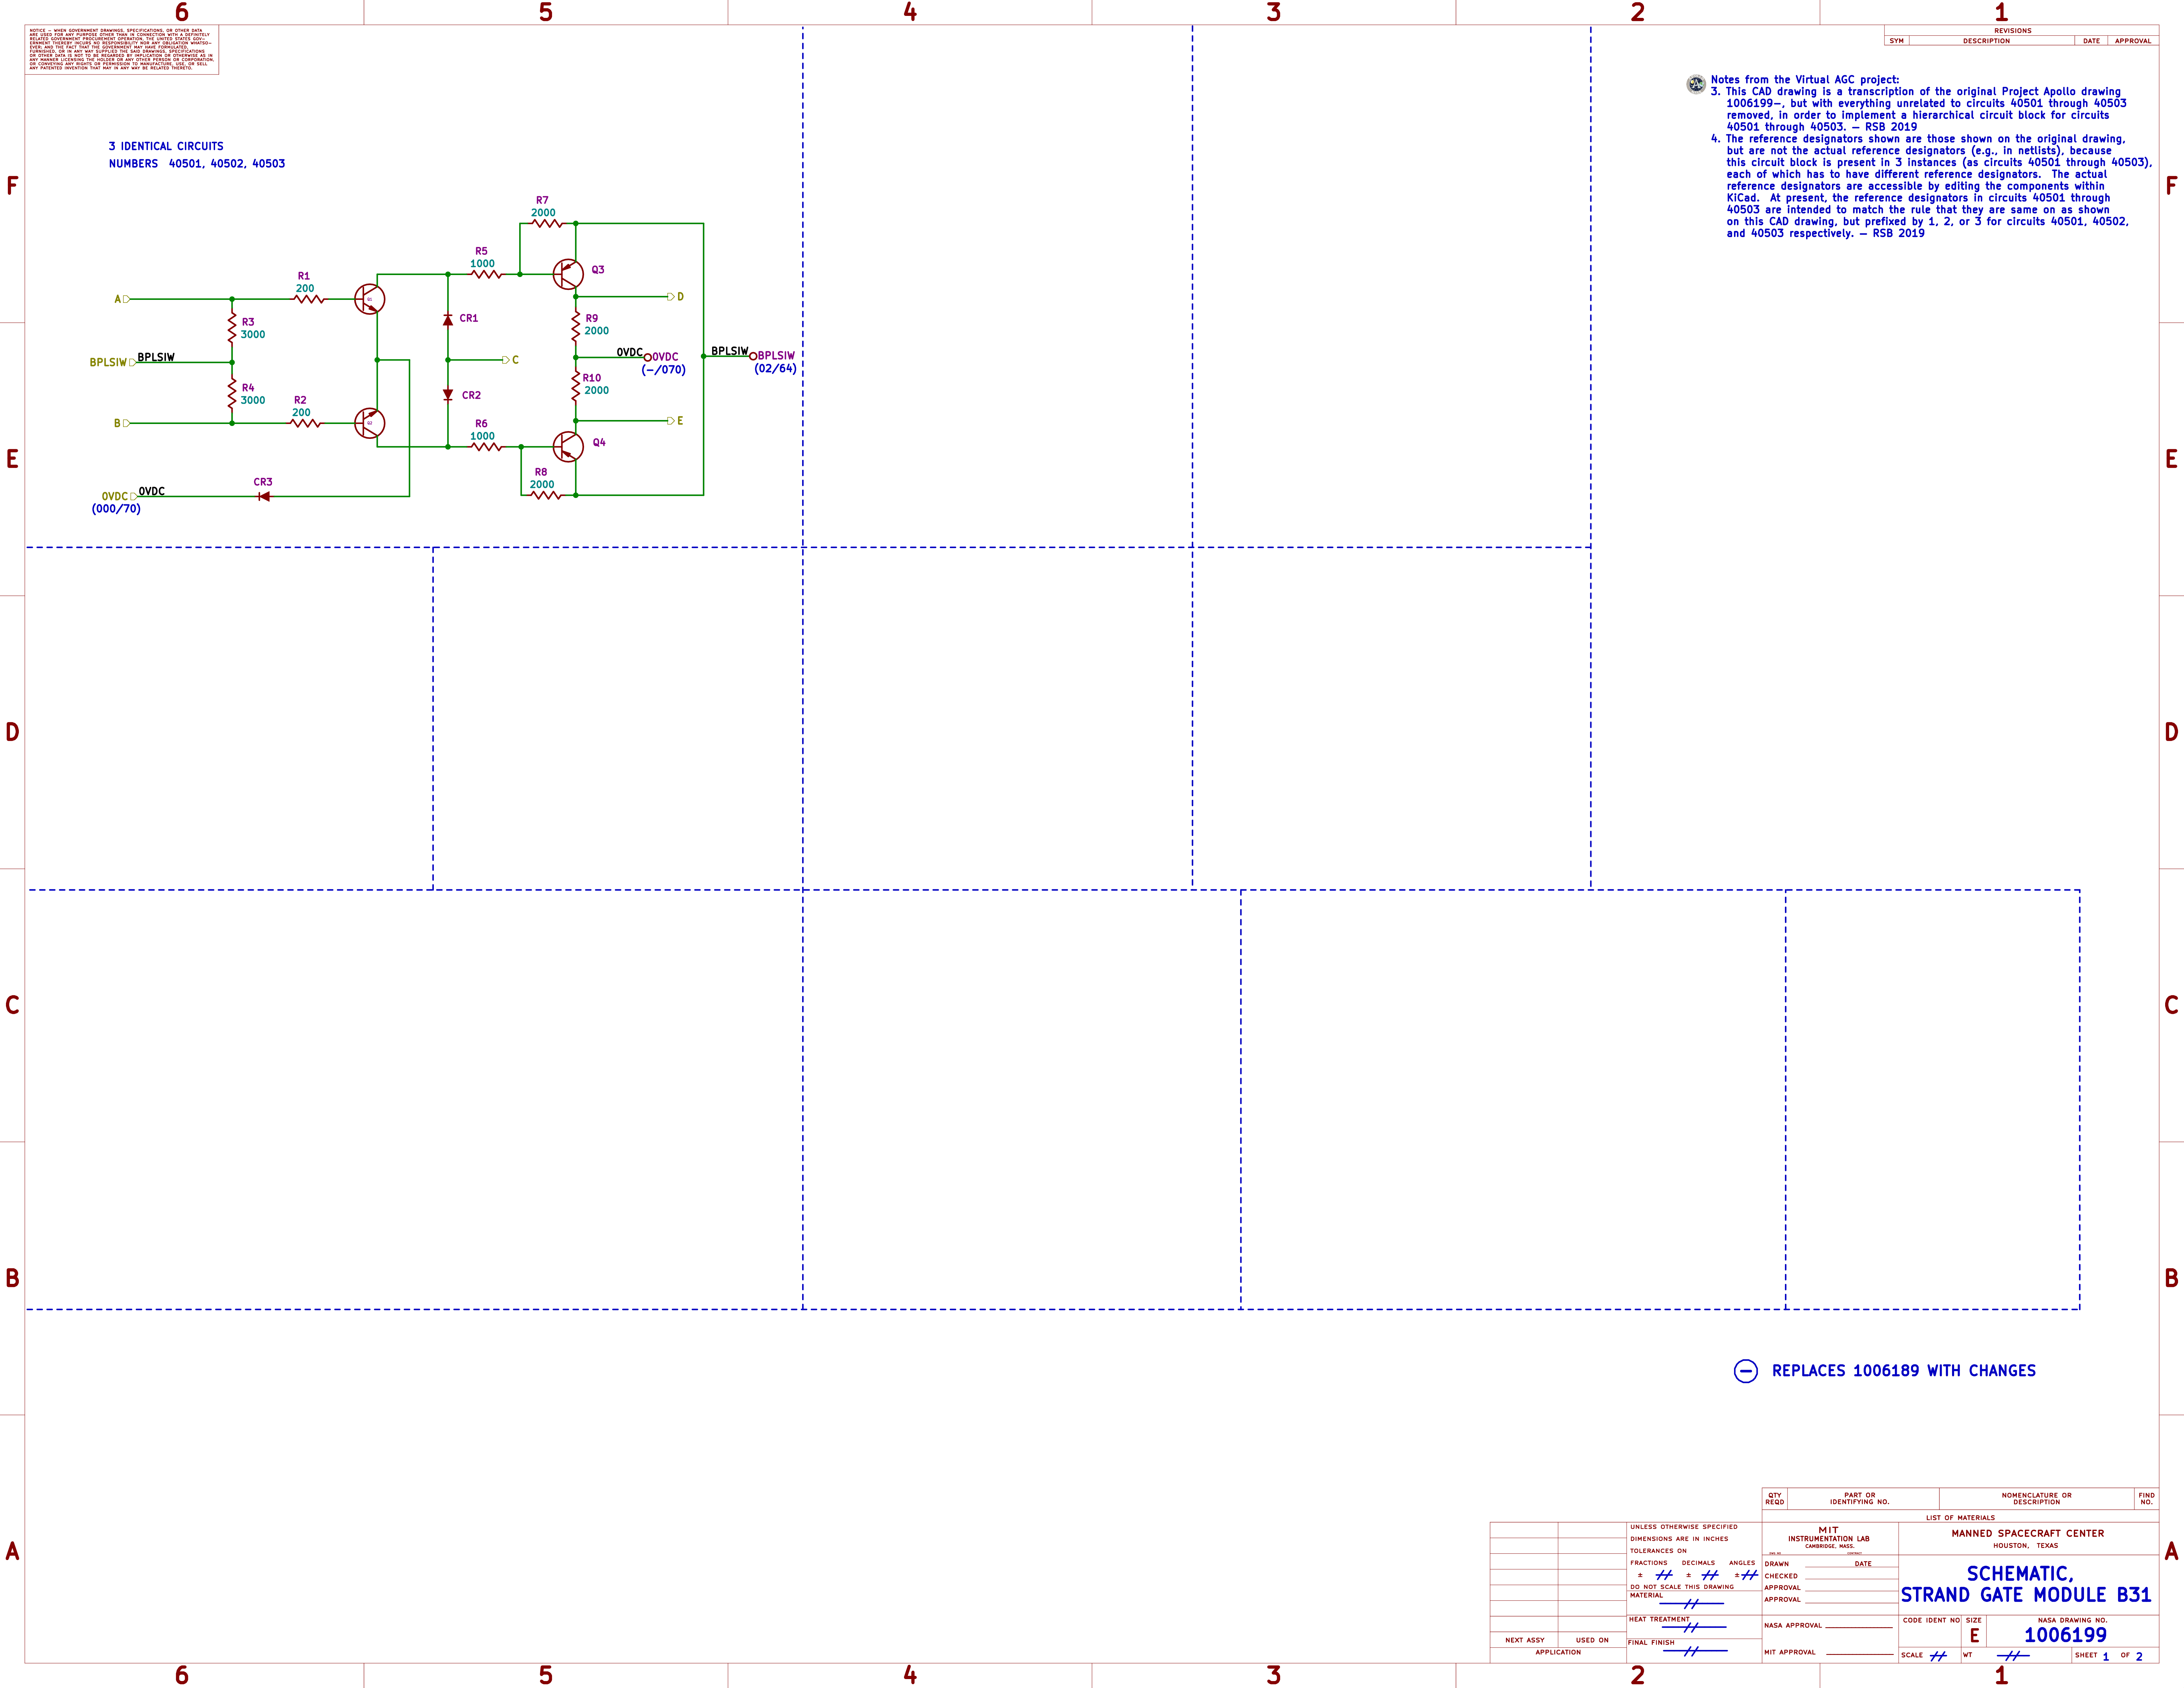Click resistor R9 symbol
Viewport: 2184px width, 1688px height.
point(576,326)
